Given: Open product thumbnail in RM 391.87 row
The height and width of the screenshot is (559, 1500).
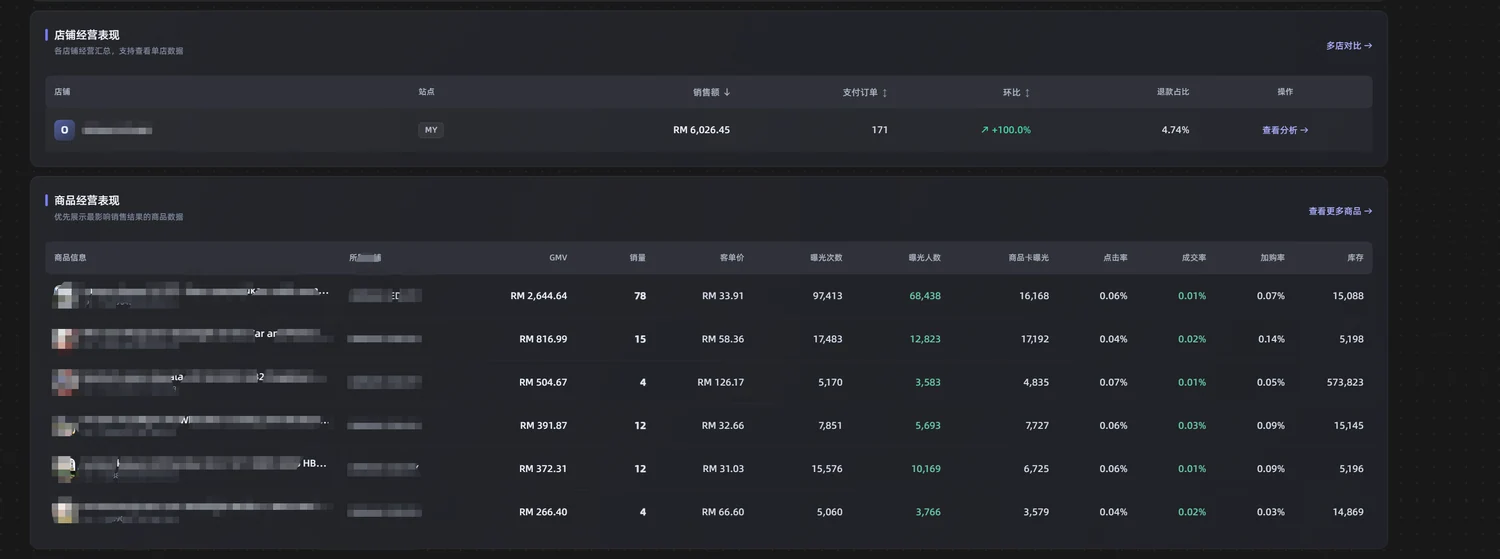Looking at the screenshot, I should [64, 425].
